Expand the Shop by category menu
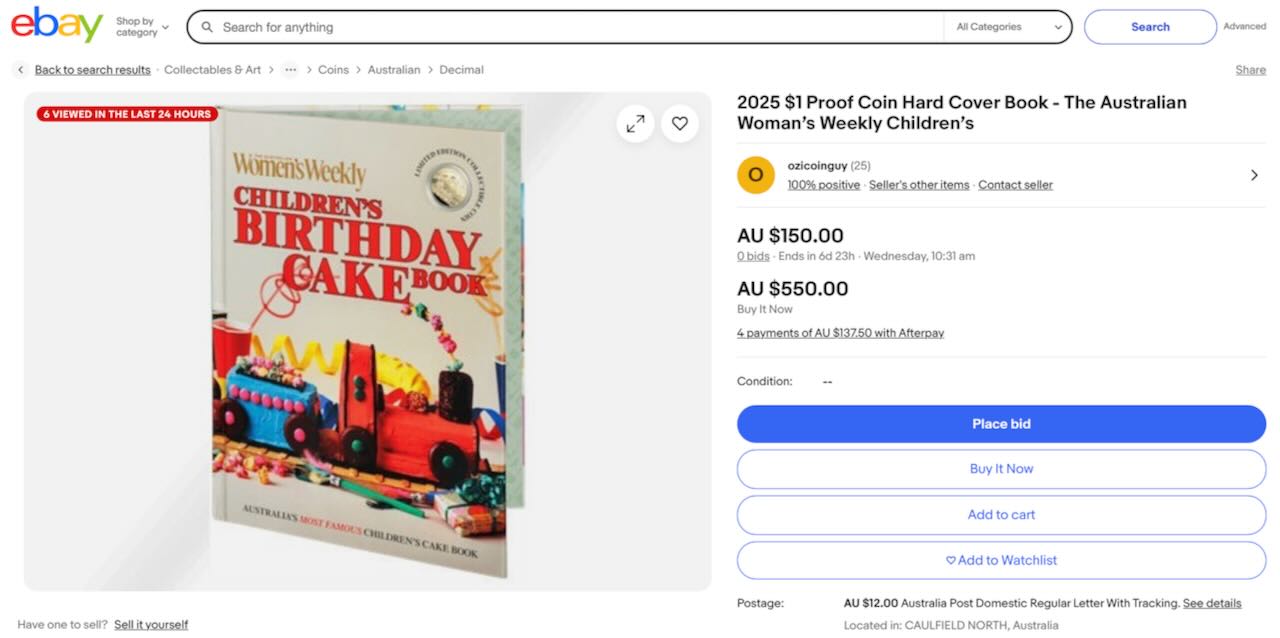 (142, 27)
